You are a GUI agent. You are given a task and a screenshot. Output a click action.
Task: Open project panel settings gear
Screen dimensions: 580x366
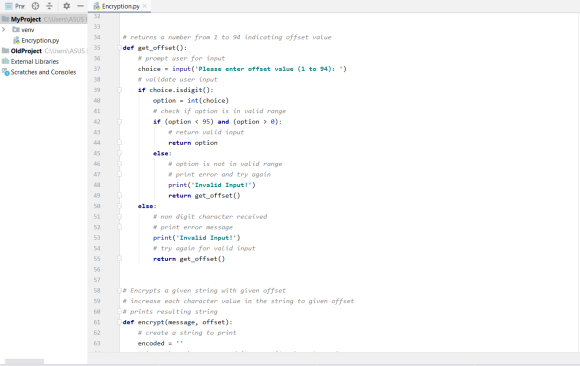[66, 6]
